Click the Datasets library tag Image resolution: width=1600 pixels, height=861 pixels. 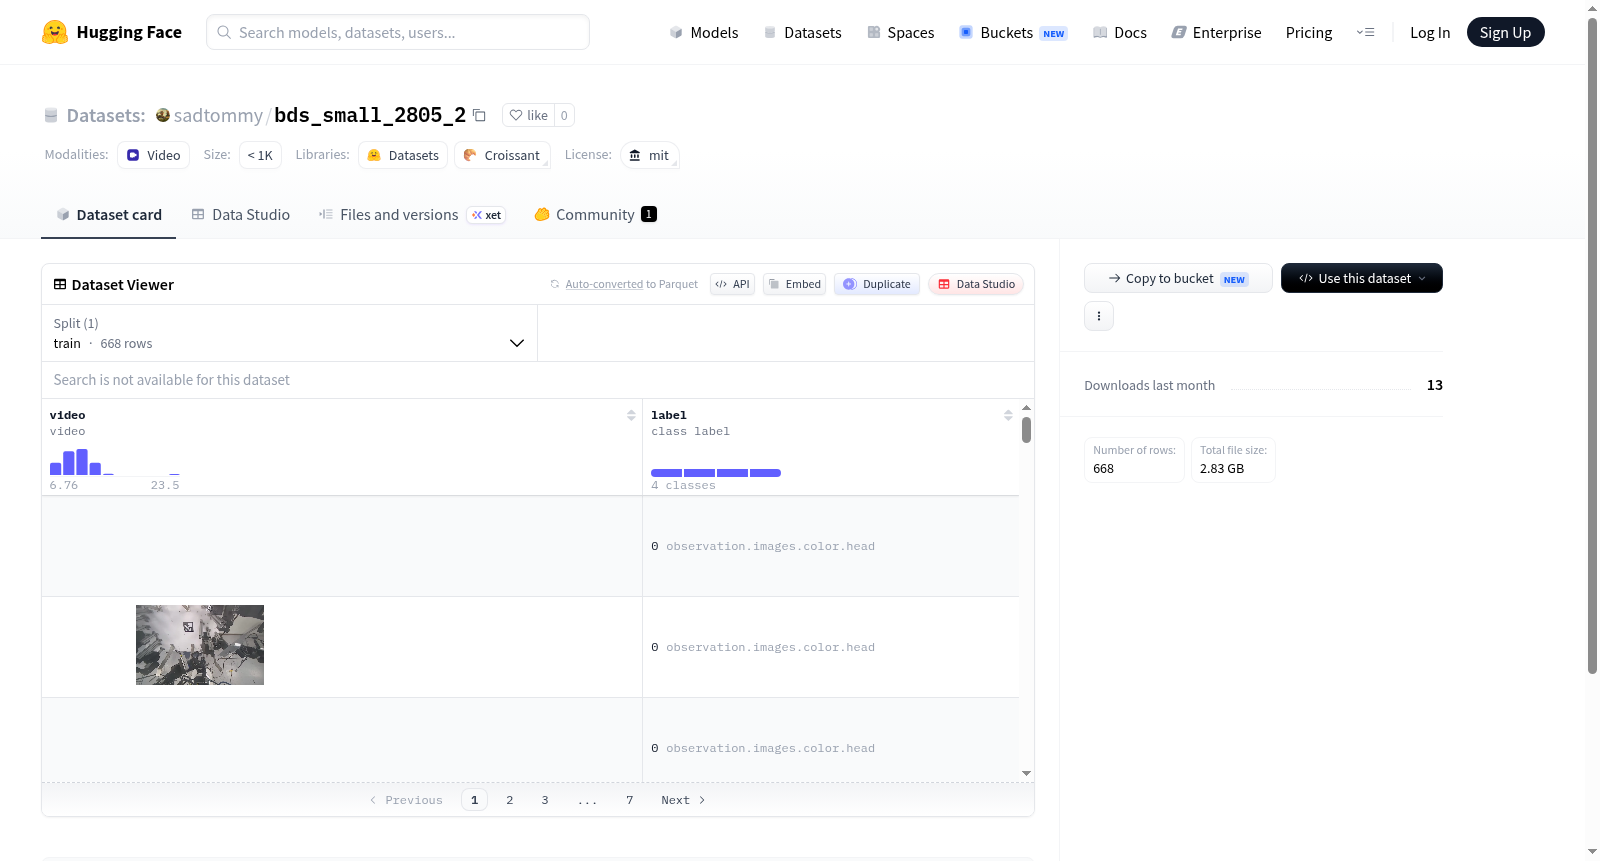(x=403, y=155)
